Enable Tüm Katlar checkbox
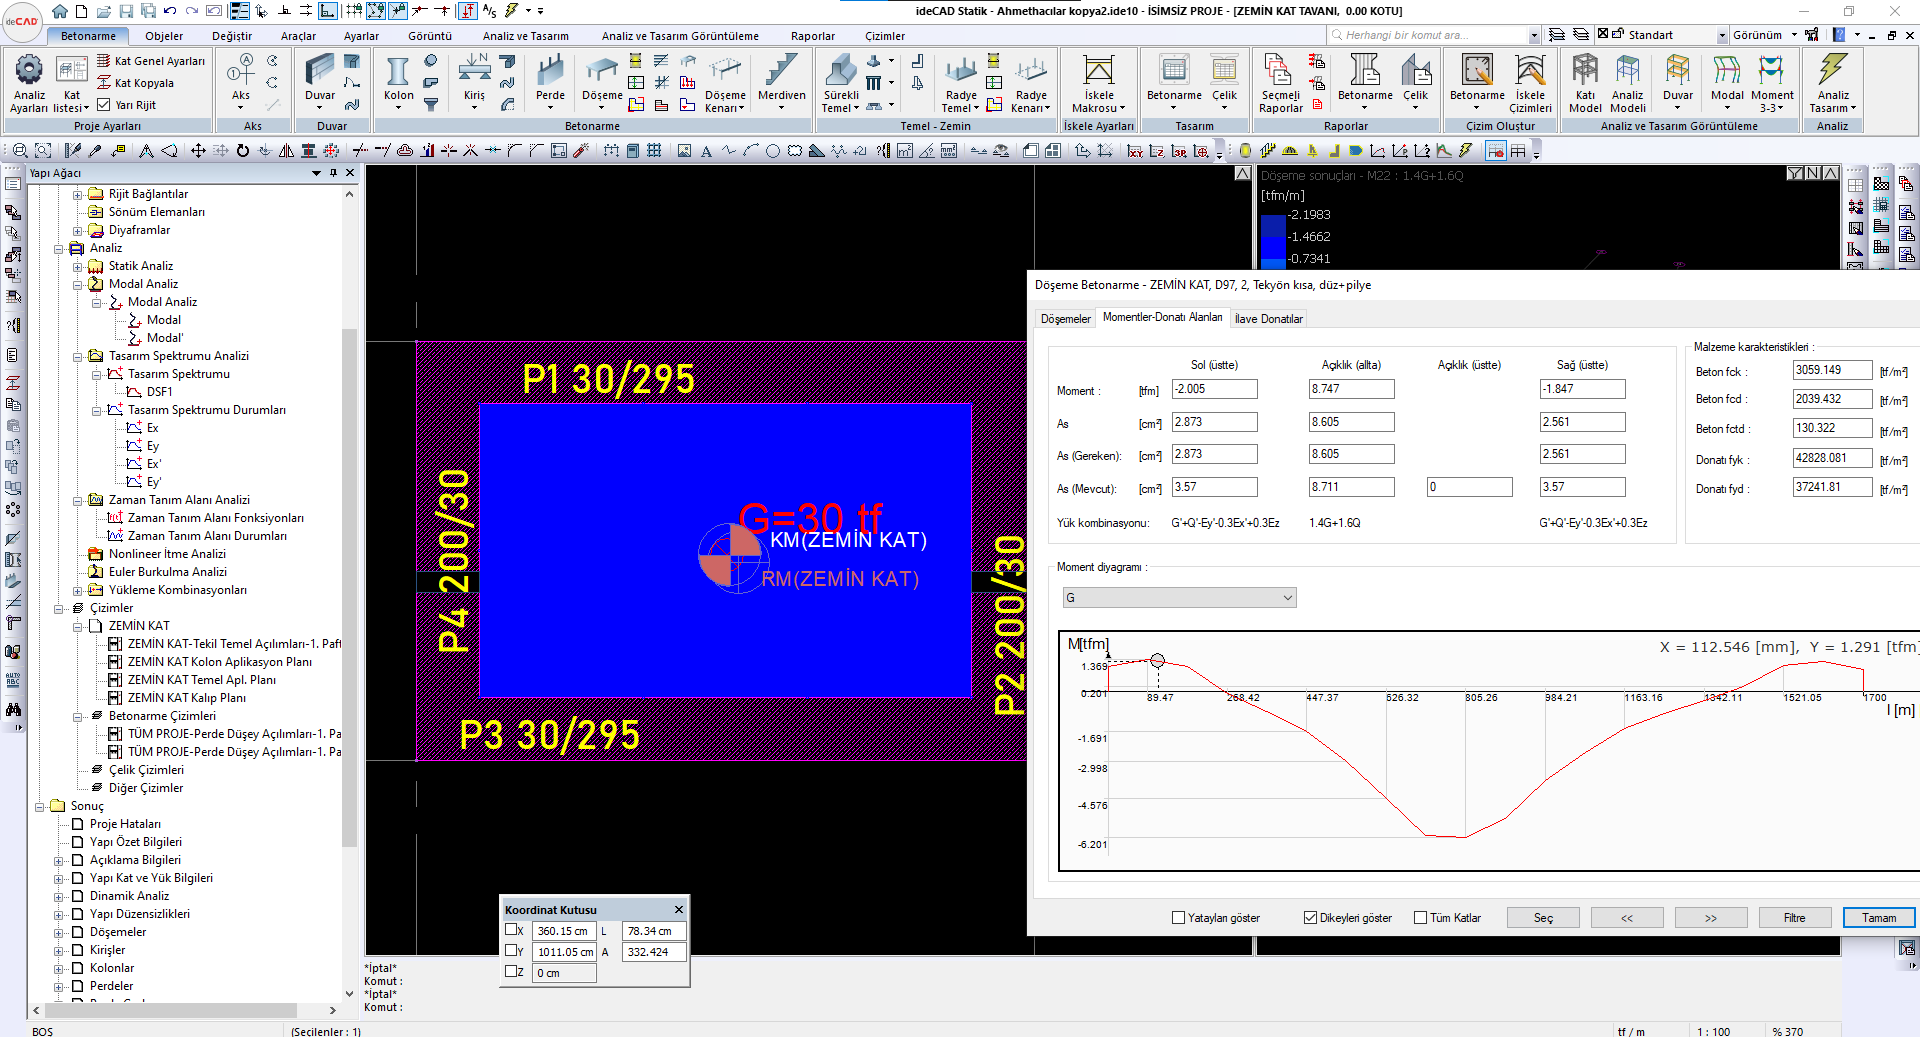 click(x=1420, y=918)
